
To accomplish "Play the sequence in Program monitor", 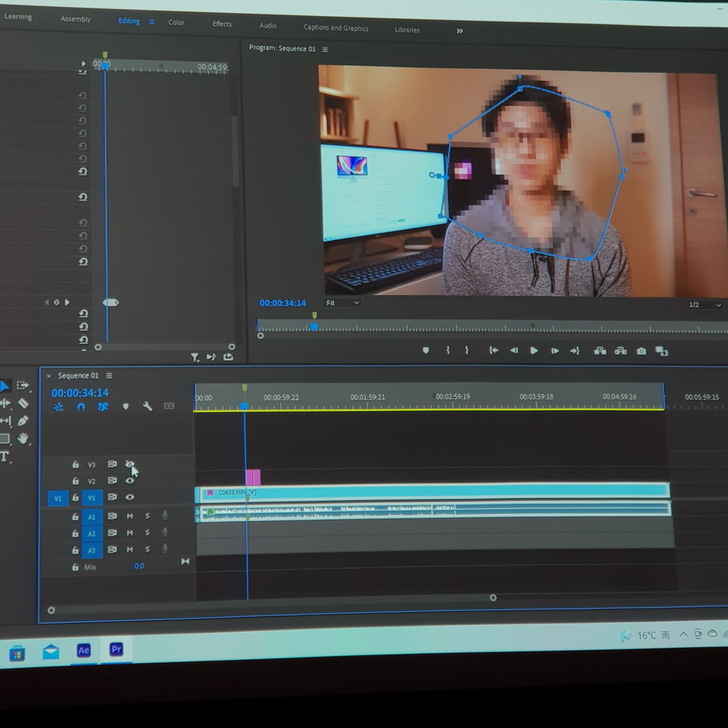I will 533,350.
